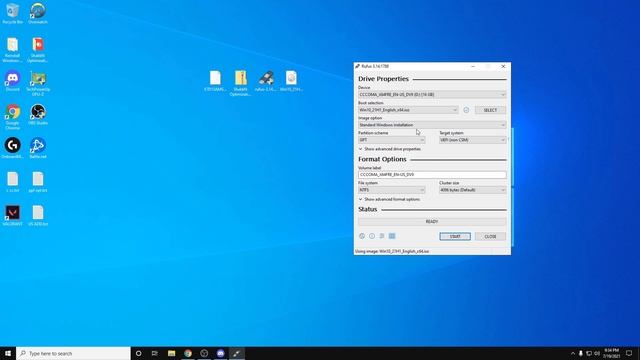Open Task View on taskbar
Image resolution: width=640 pixels, height=360 pixels.
[x=155, y=353]
